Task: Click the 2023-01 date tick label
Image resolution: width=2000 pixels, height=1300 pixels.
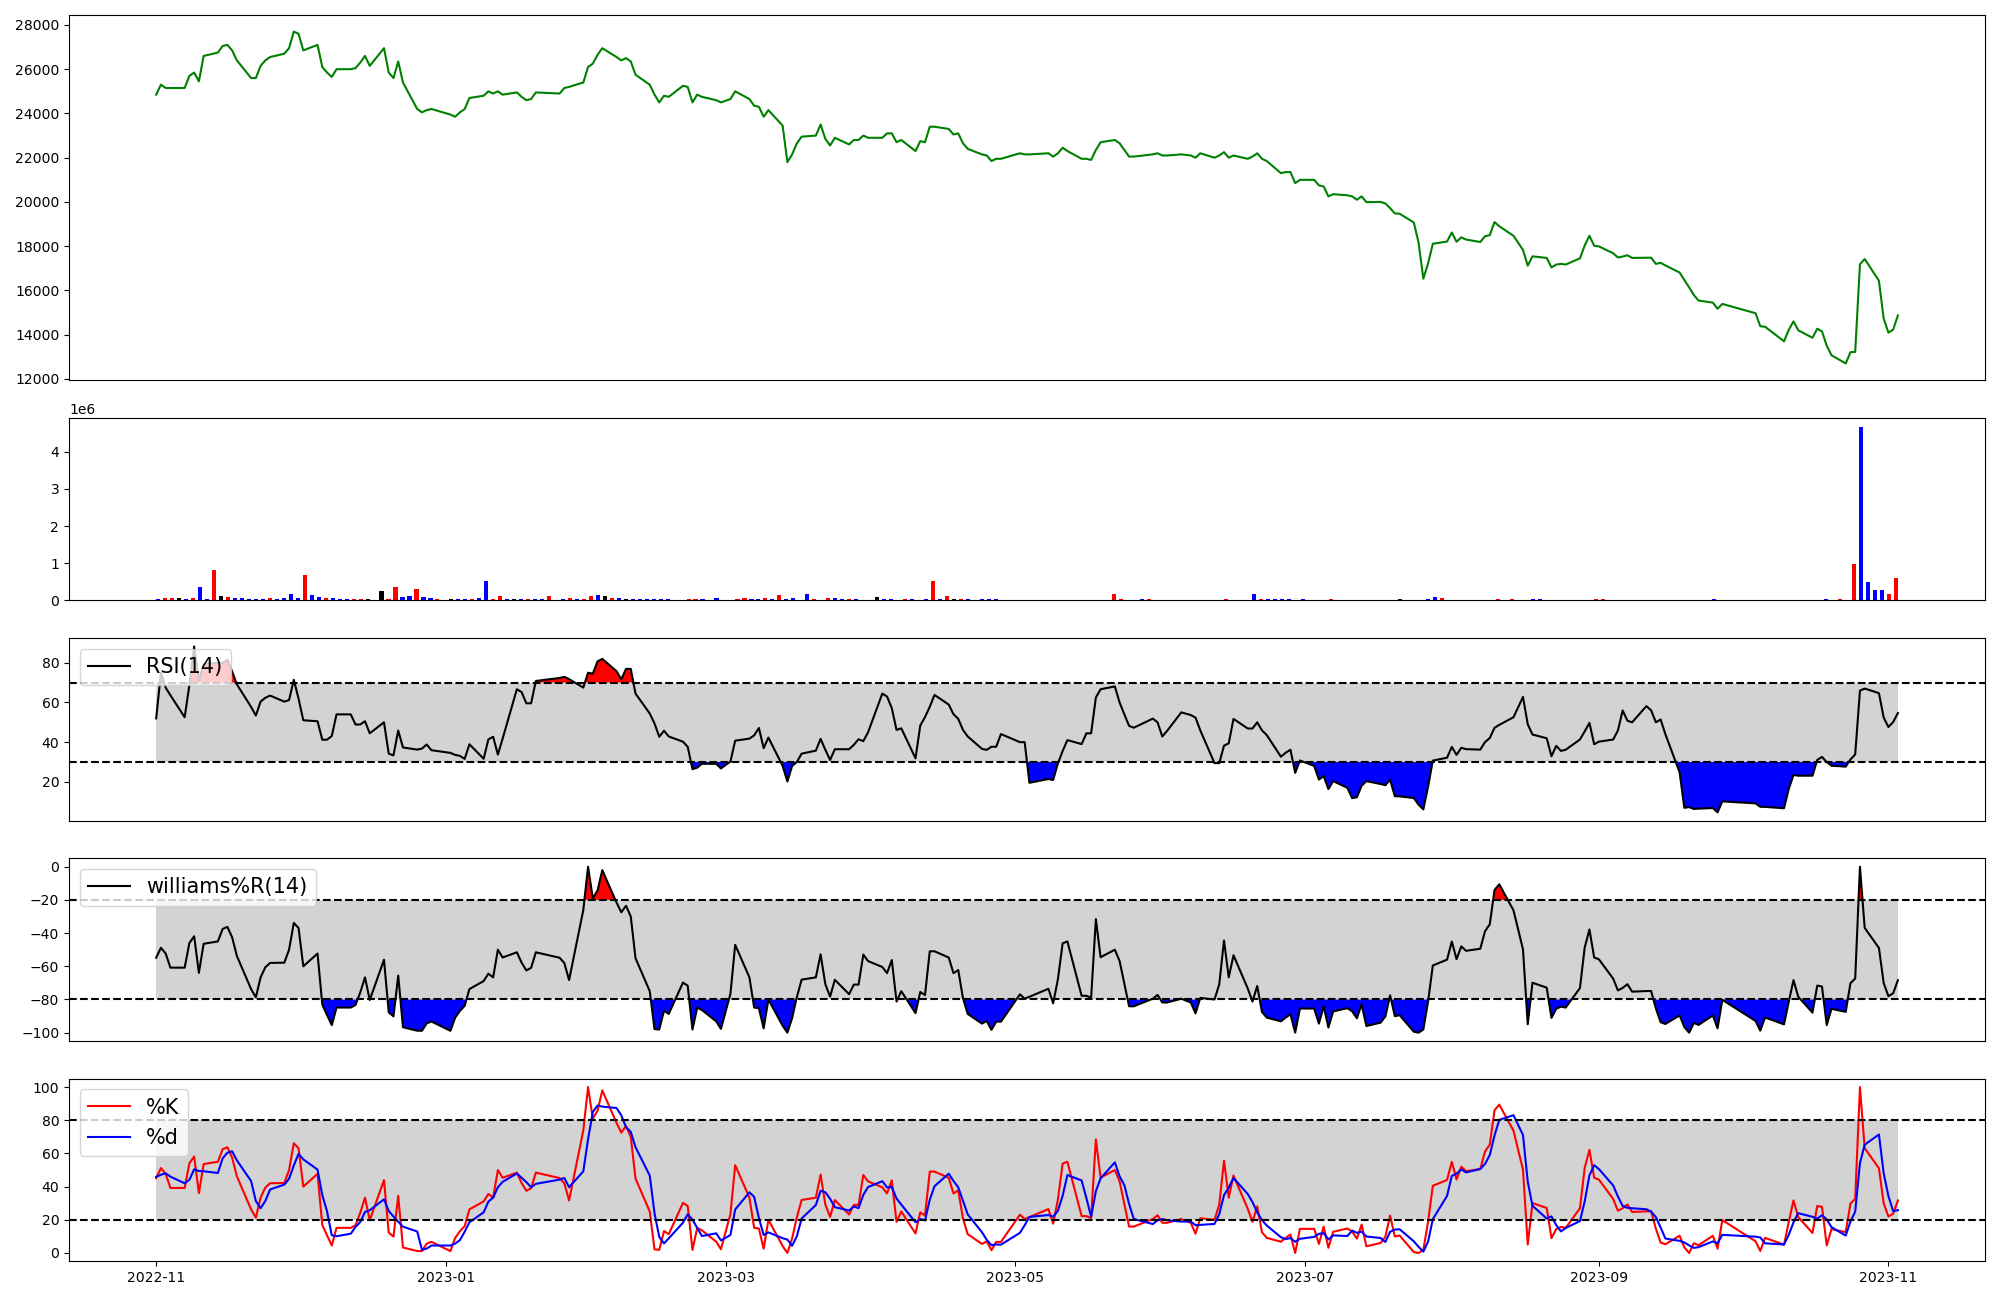Action: [x=445, y=1277]
